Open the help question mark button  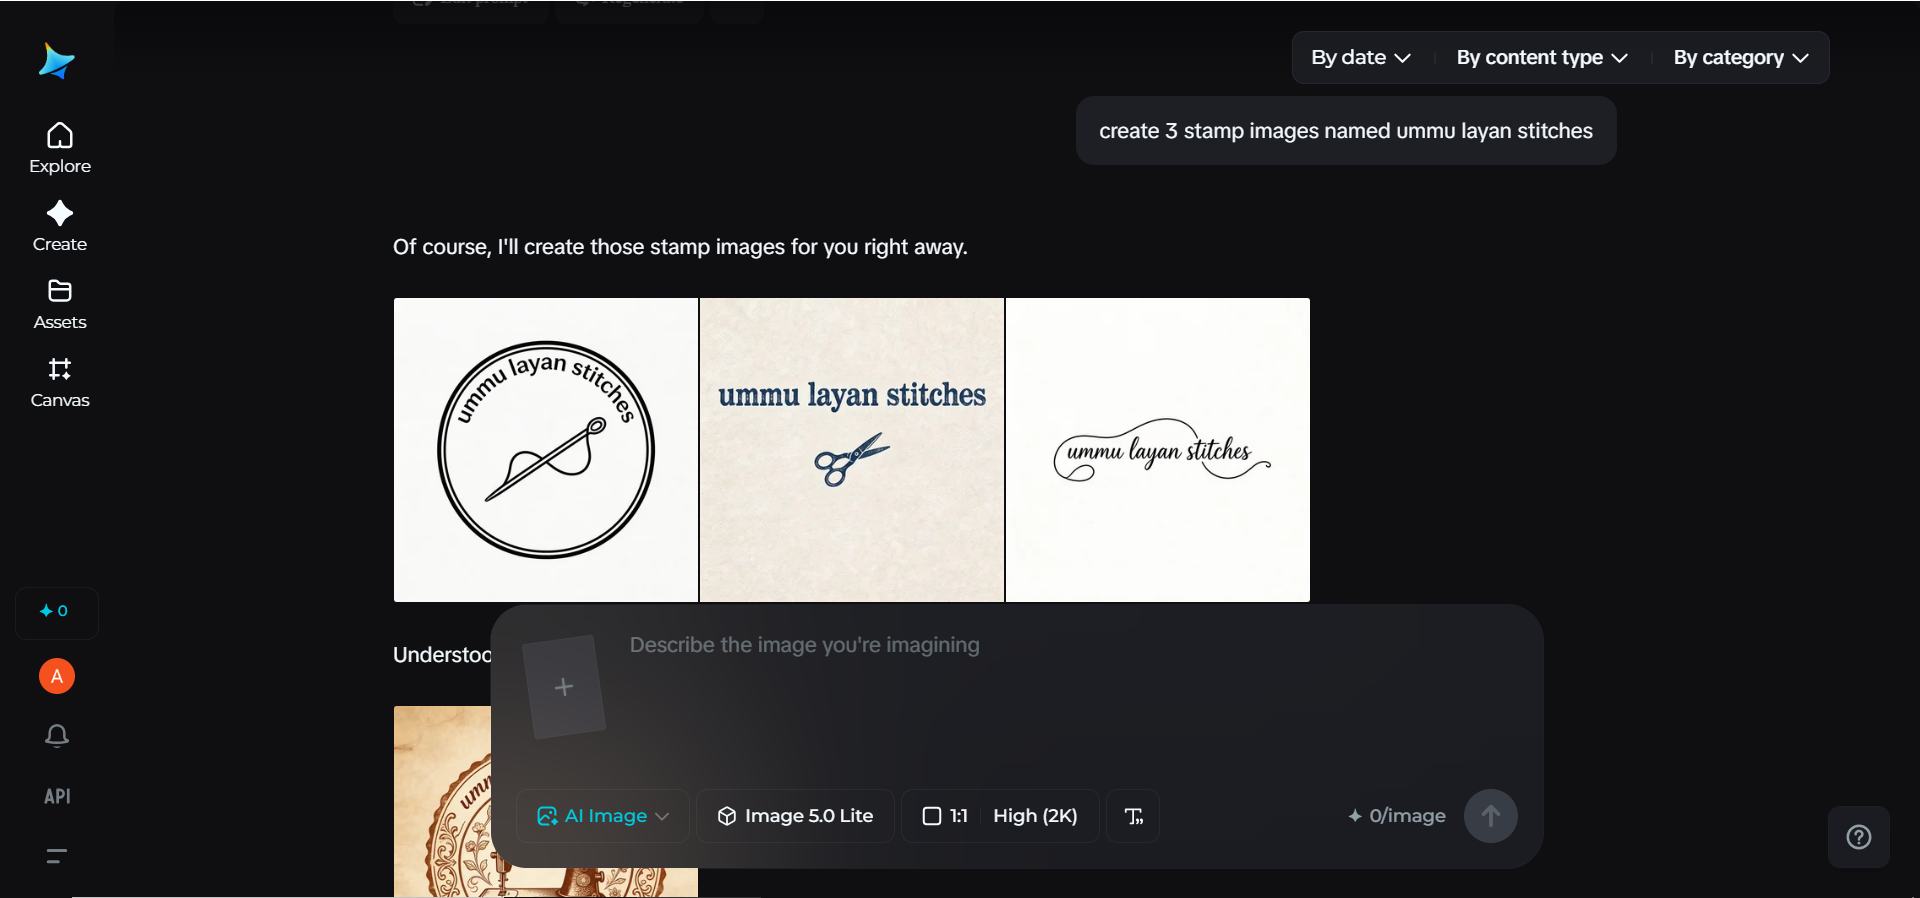click(x=1859, y=837)
